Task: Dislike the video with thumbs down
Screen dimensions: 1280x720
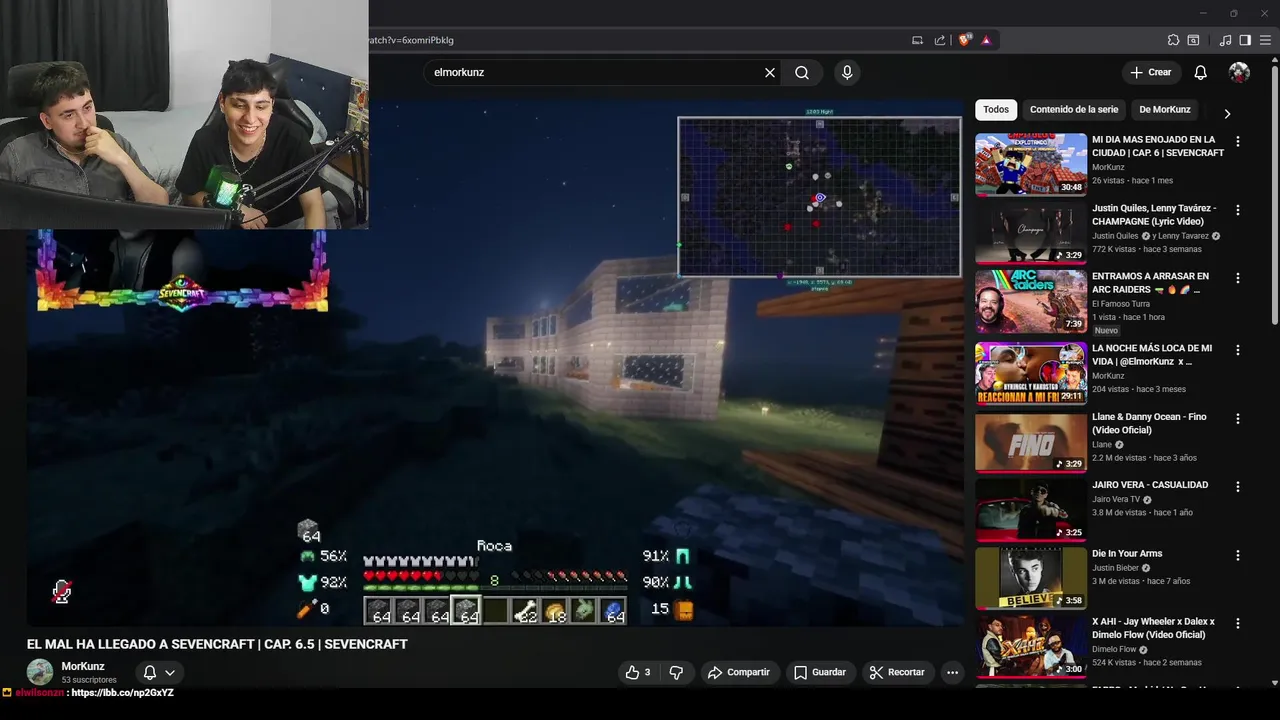Action: (676, 672)
